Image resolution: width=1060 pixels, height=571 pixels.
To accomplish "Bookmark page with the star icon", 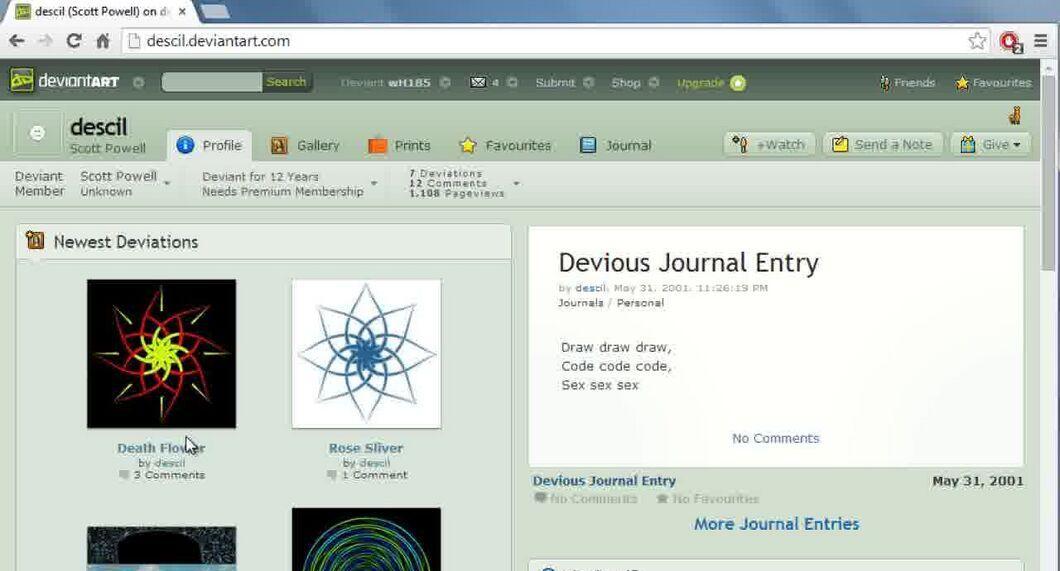I will click(x=977, y=41).
